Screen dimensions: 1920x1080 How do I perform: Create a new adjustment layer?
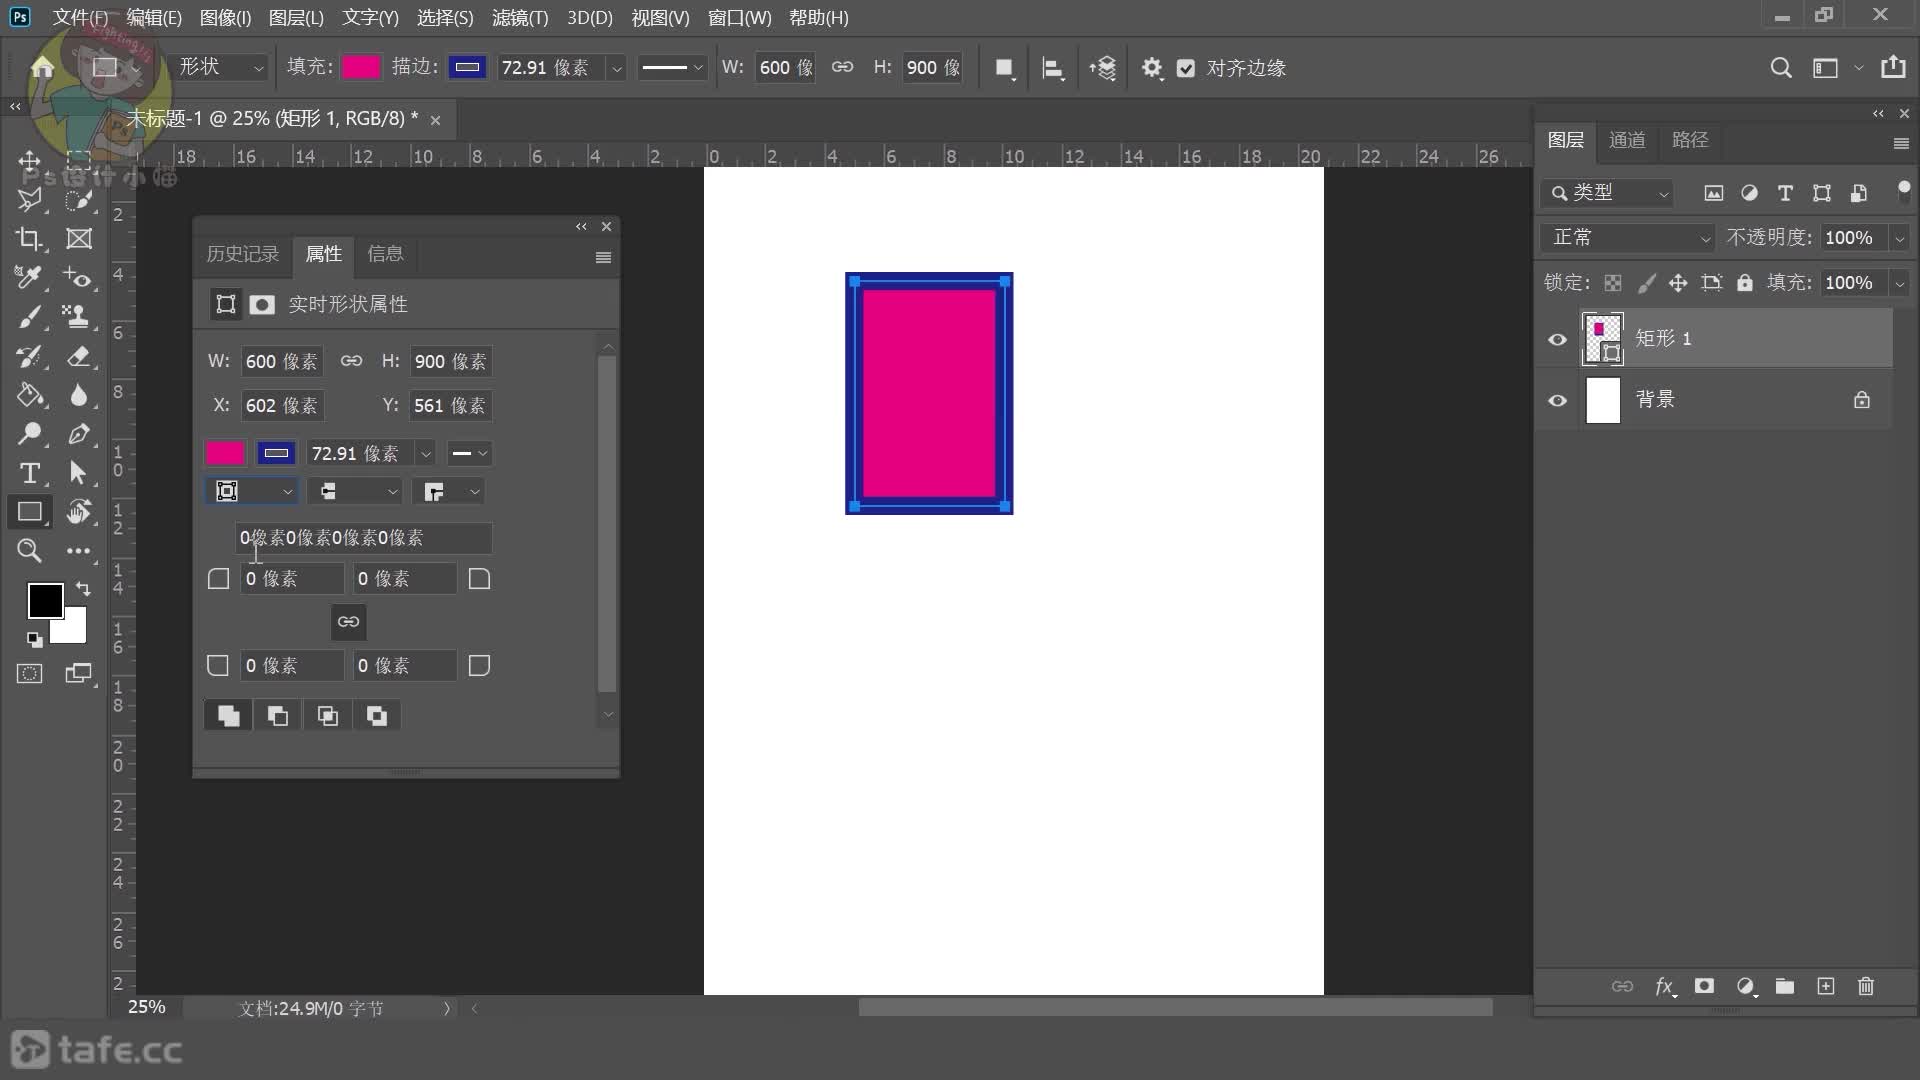pos(1746,987)
